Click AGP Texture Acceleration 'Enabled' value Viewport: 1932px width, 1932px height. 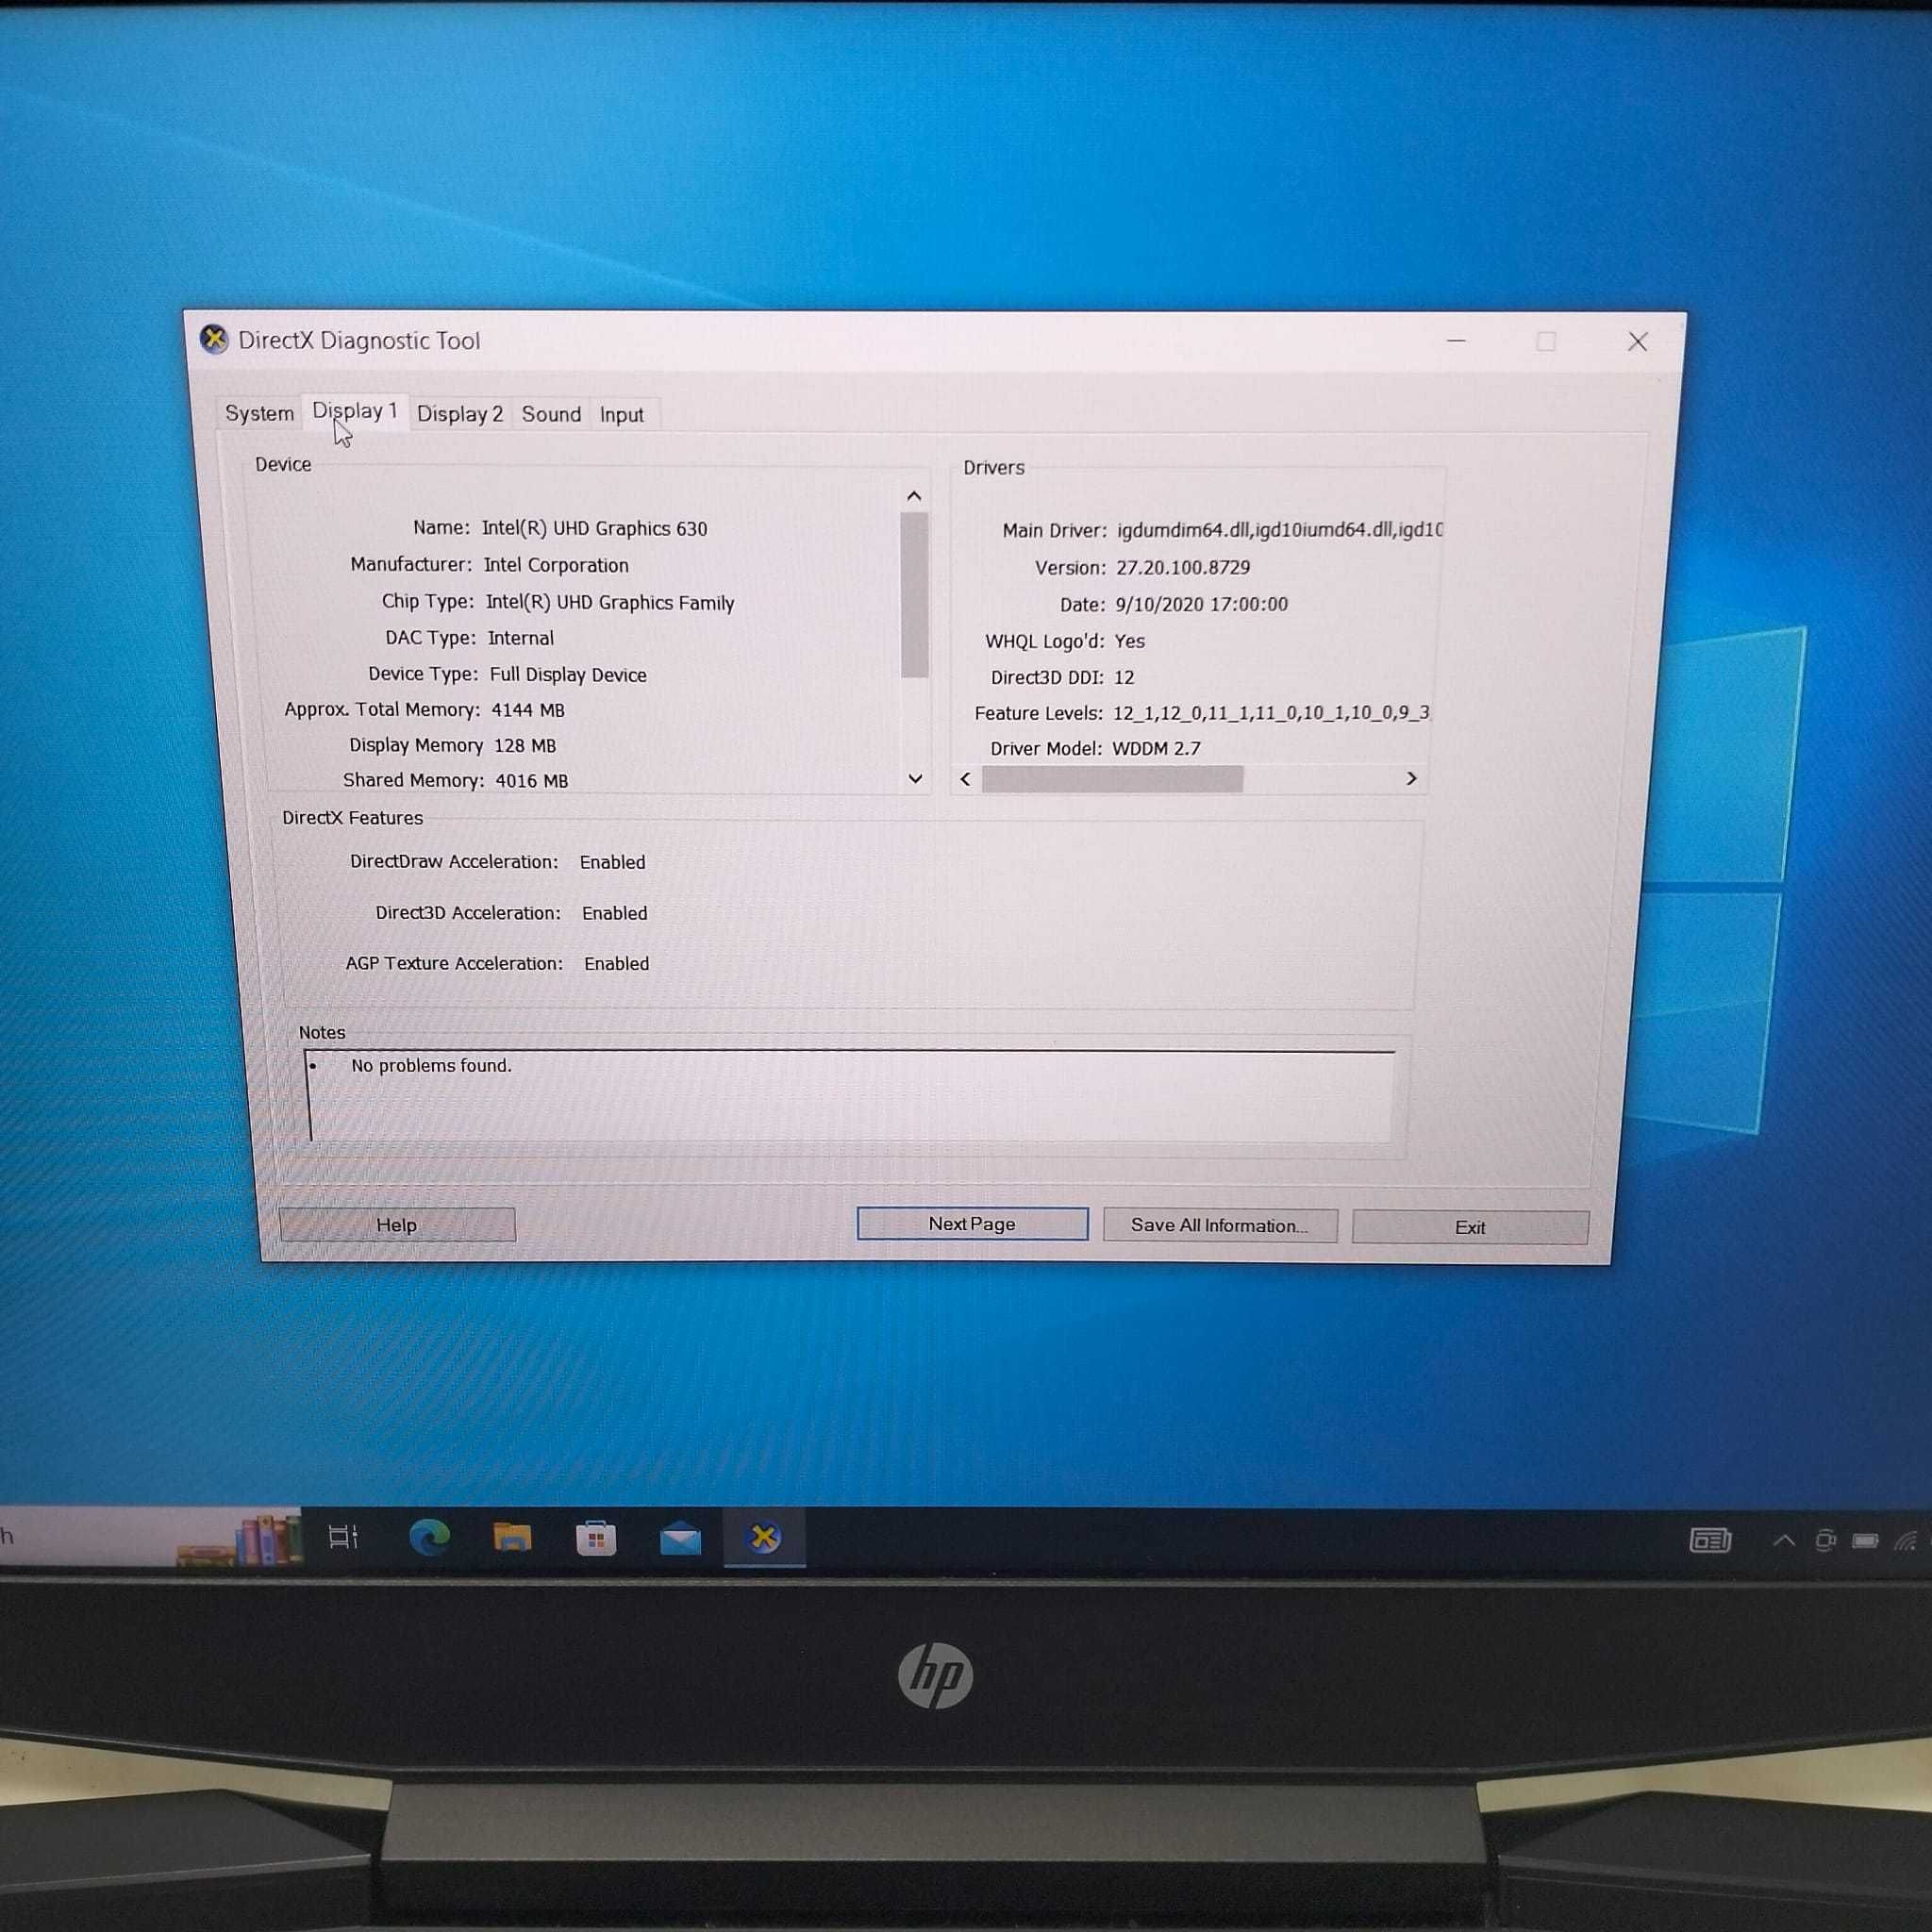click(x=616, y=964)
